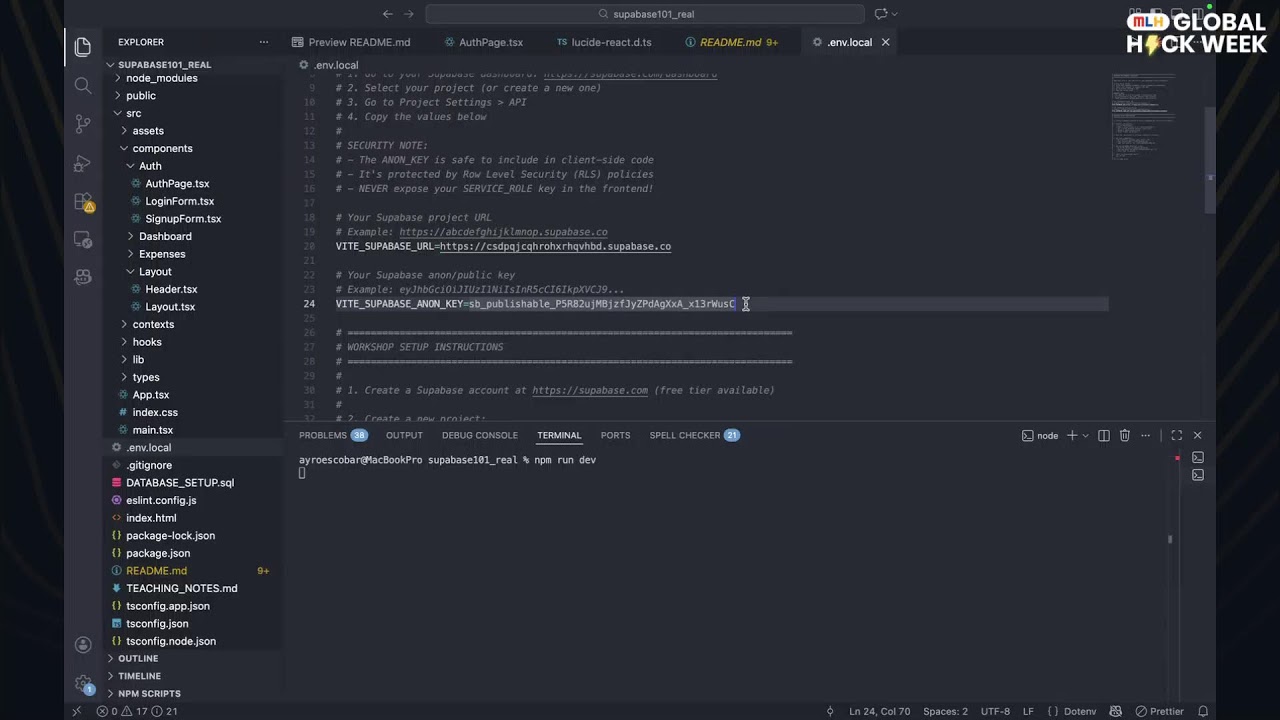Image resolution: width=1280 pixels, height=720 pixels.
Task: Go back with the navigation arrow
Action: coord(388,14)
